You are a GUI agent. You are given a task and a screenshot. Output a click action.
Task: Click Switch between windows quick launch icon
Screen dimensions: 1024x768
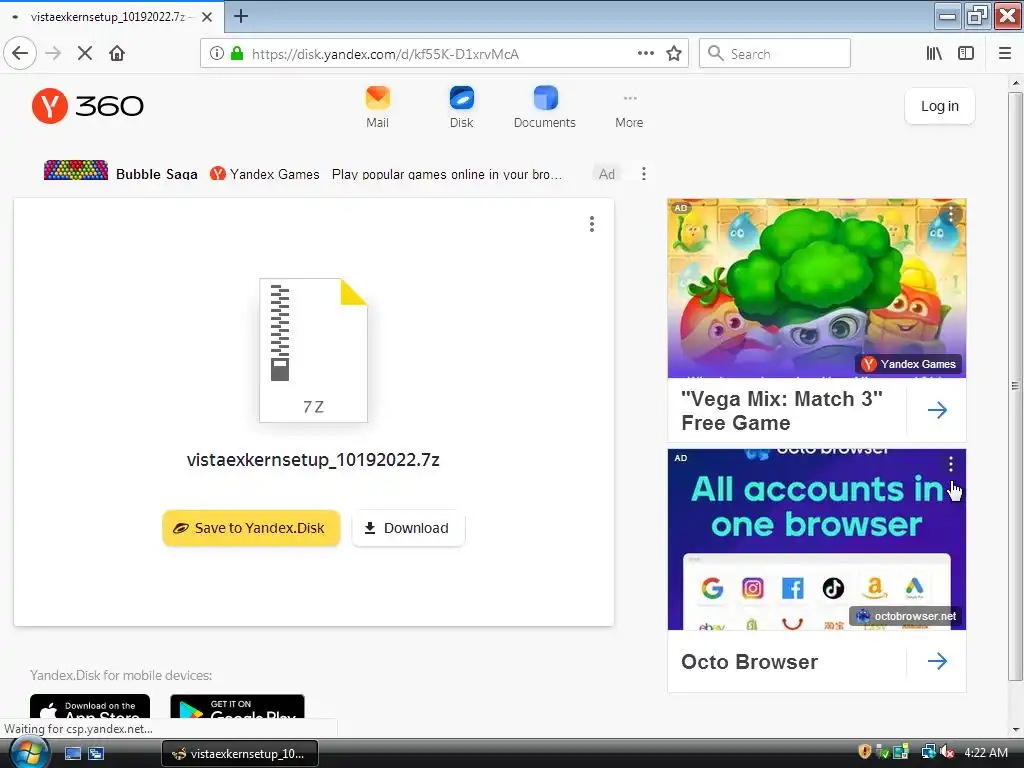[96, 754]
